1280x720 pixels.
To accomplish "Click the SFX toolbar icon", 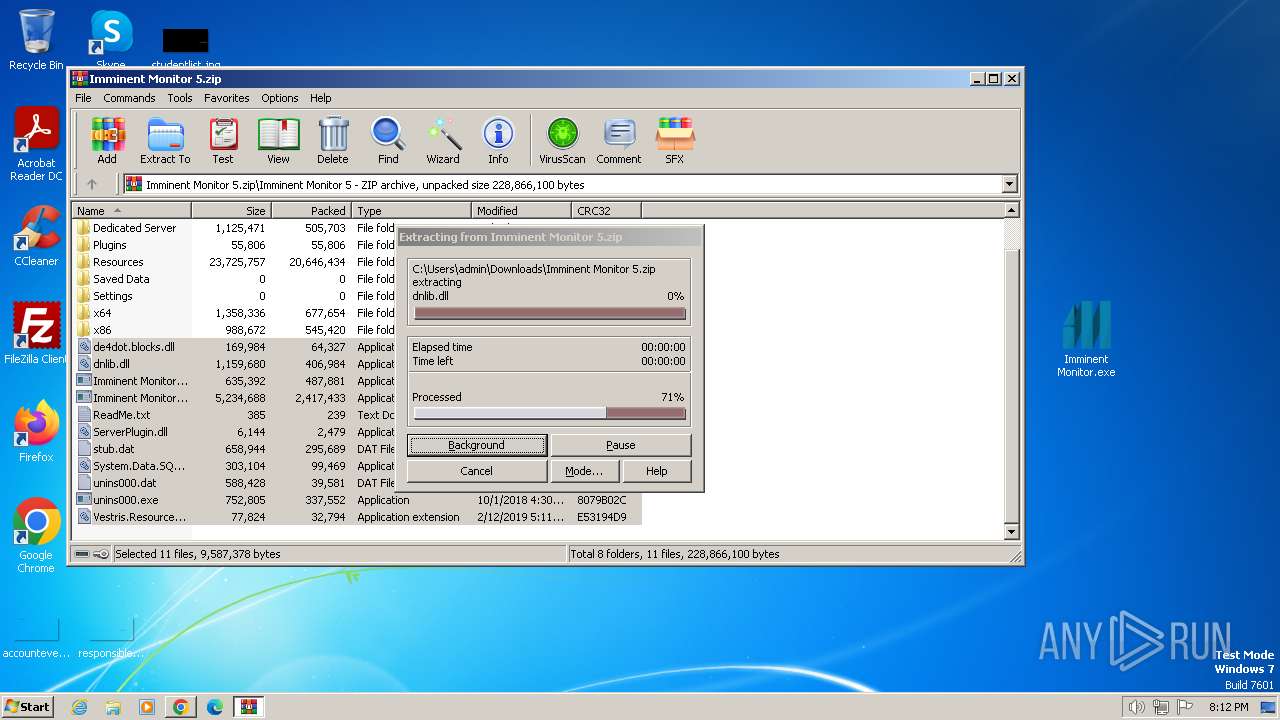I will point(675,141).
